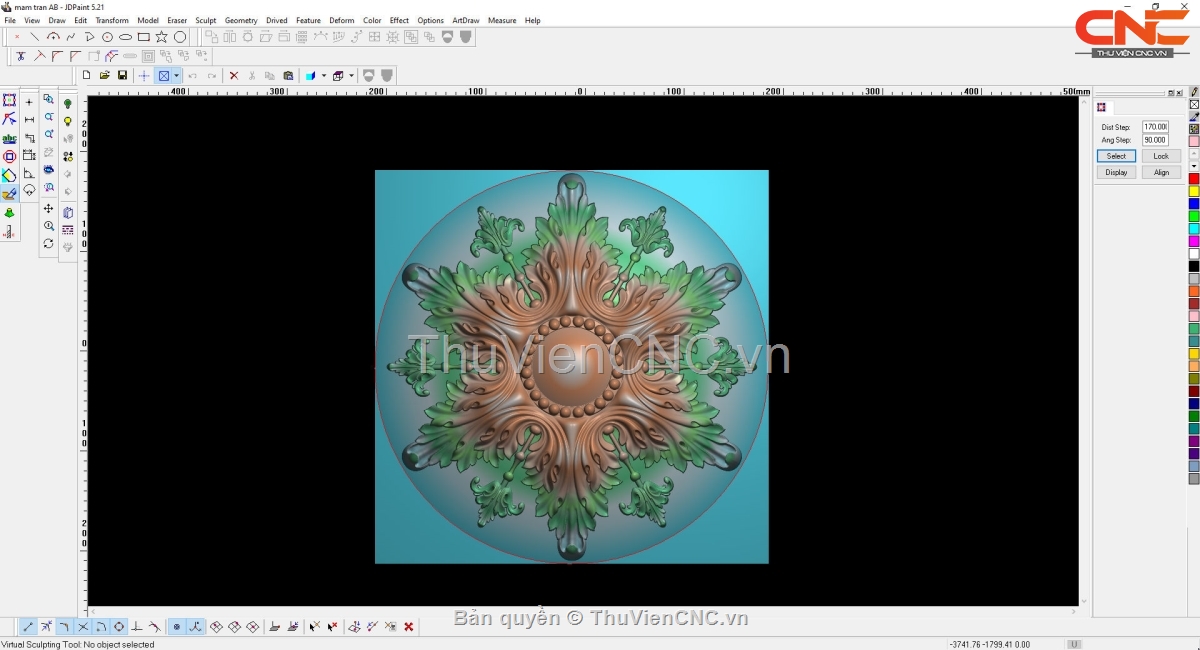
Task: Click the Dist Step input field
Action: pyautogui.click(x=1155, y=127)
